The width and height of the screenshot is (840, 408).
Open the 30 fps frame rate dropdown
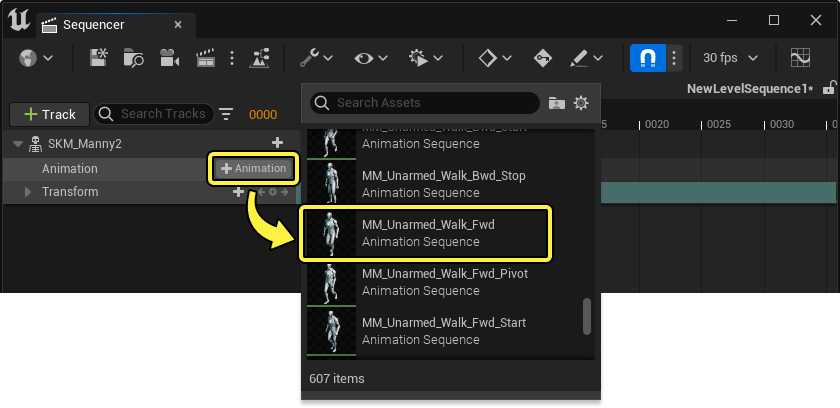click(730, 58)
